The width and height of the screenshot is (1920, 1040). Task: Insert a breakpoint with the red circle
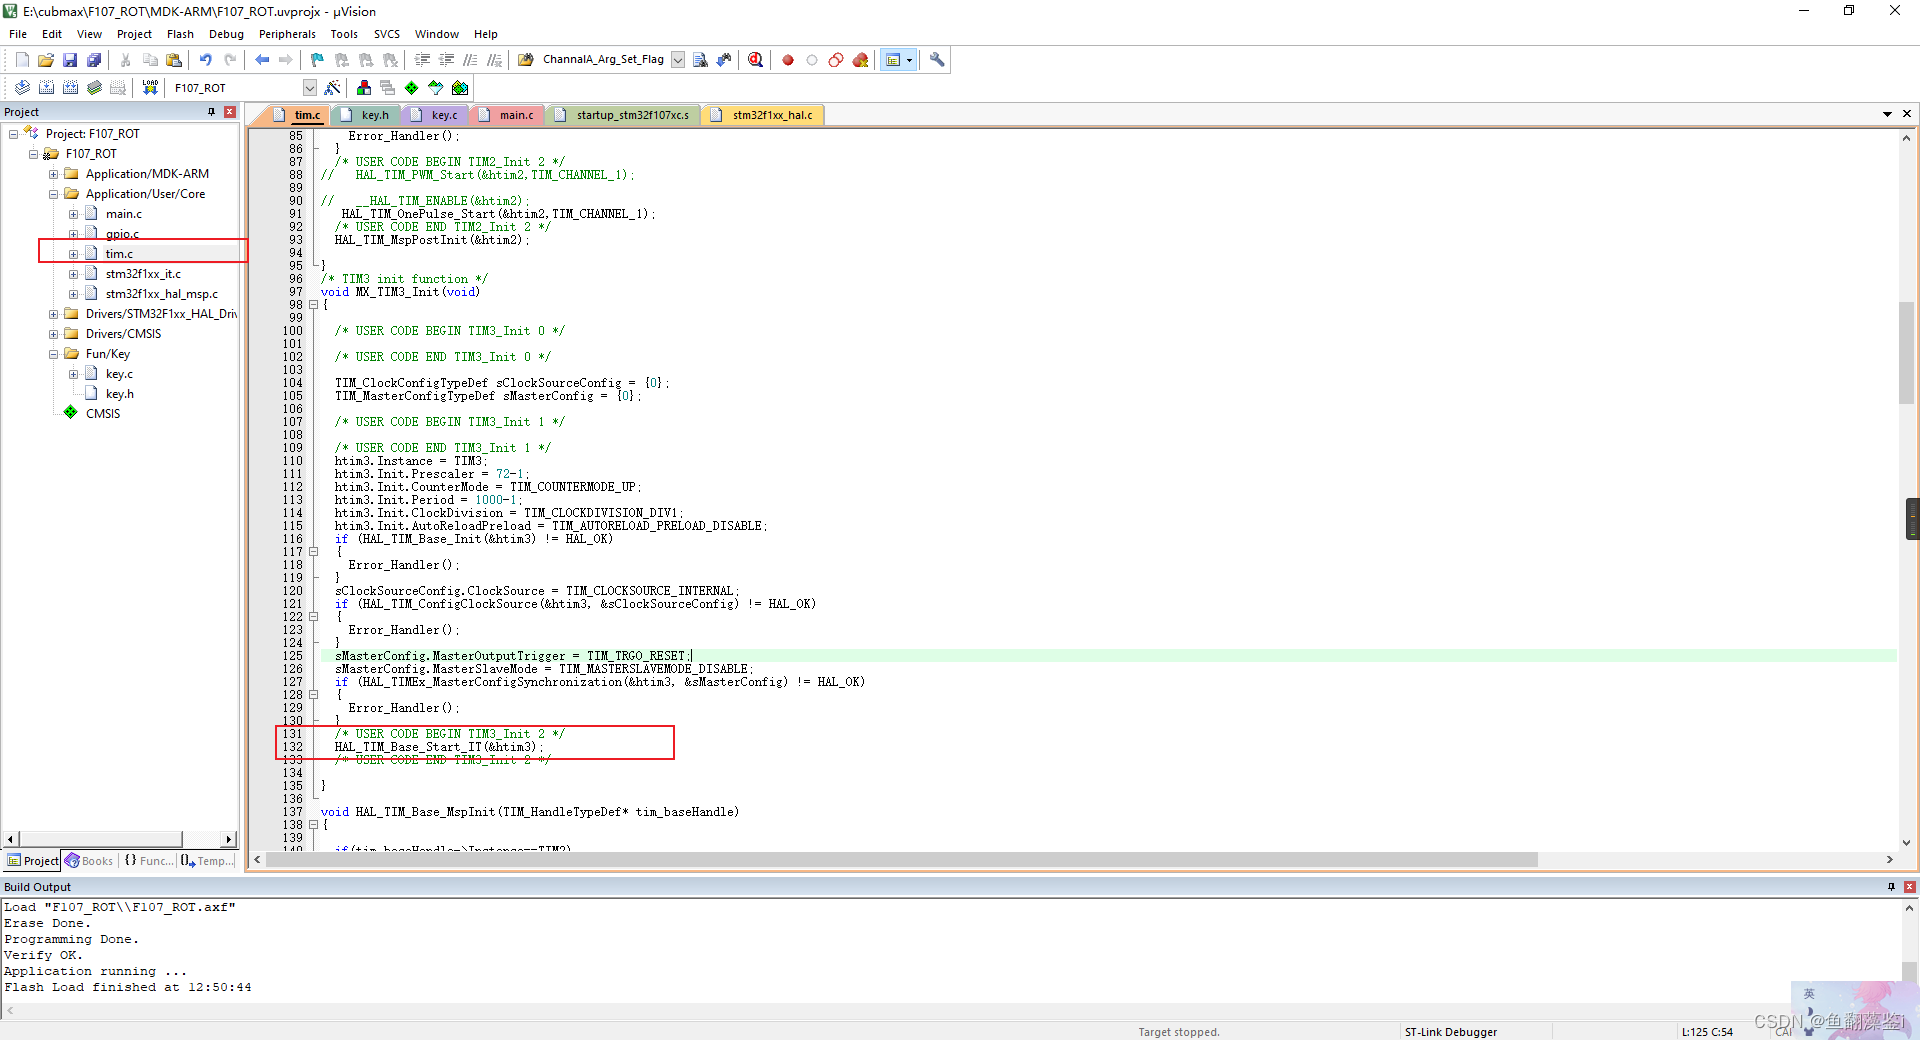pyautogui.click(x=788, y=60)
